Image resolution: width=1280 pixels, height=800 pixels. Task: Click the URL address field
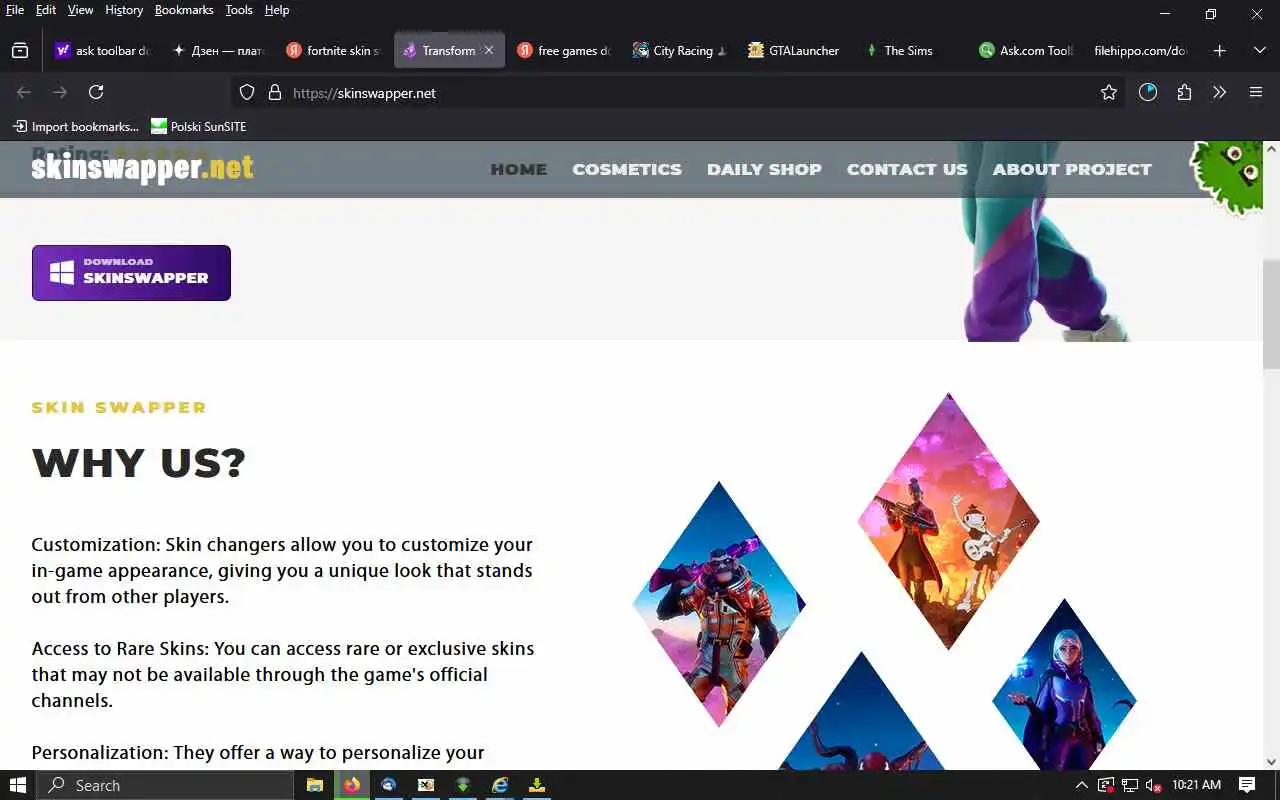pos(690,92)
